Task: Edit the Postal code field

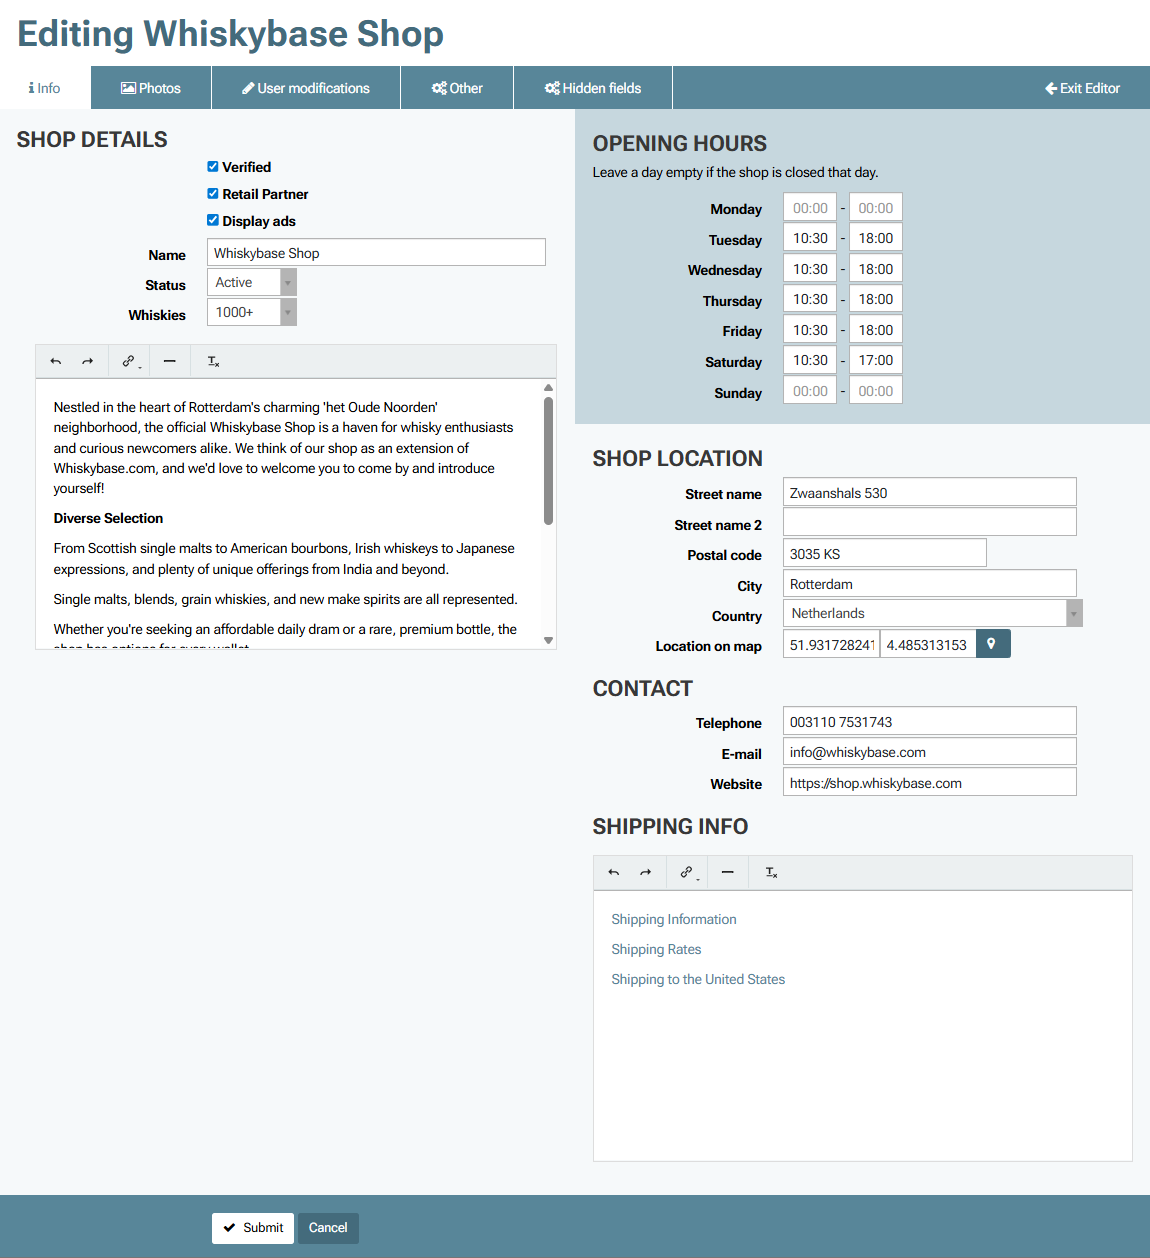Action: point(885,553)
